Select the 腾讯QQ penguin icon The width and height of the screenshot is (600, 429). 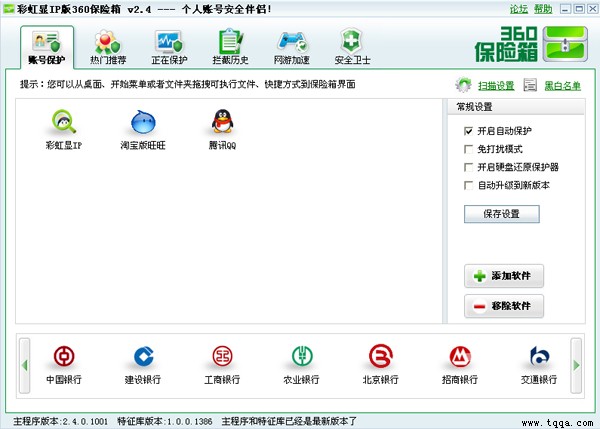click(222, 123)
